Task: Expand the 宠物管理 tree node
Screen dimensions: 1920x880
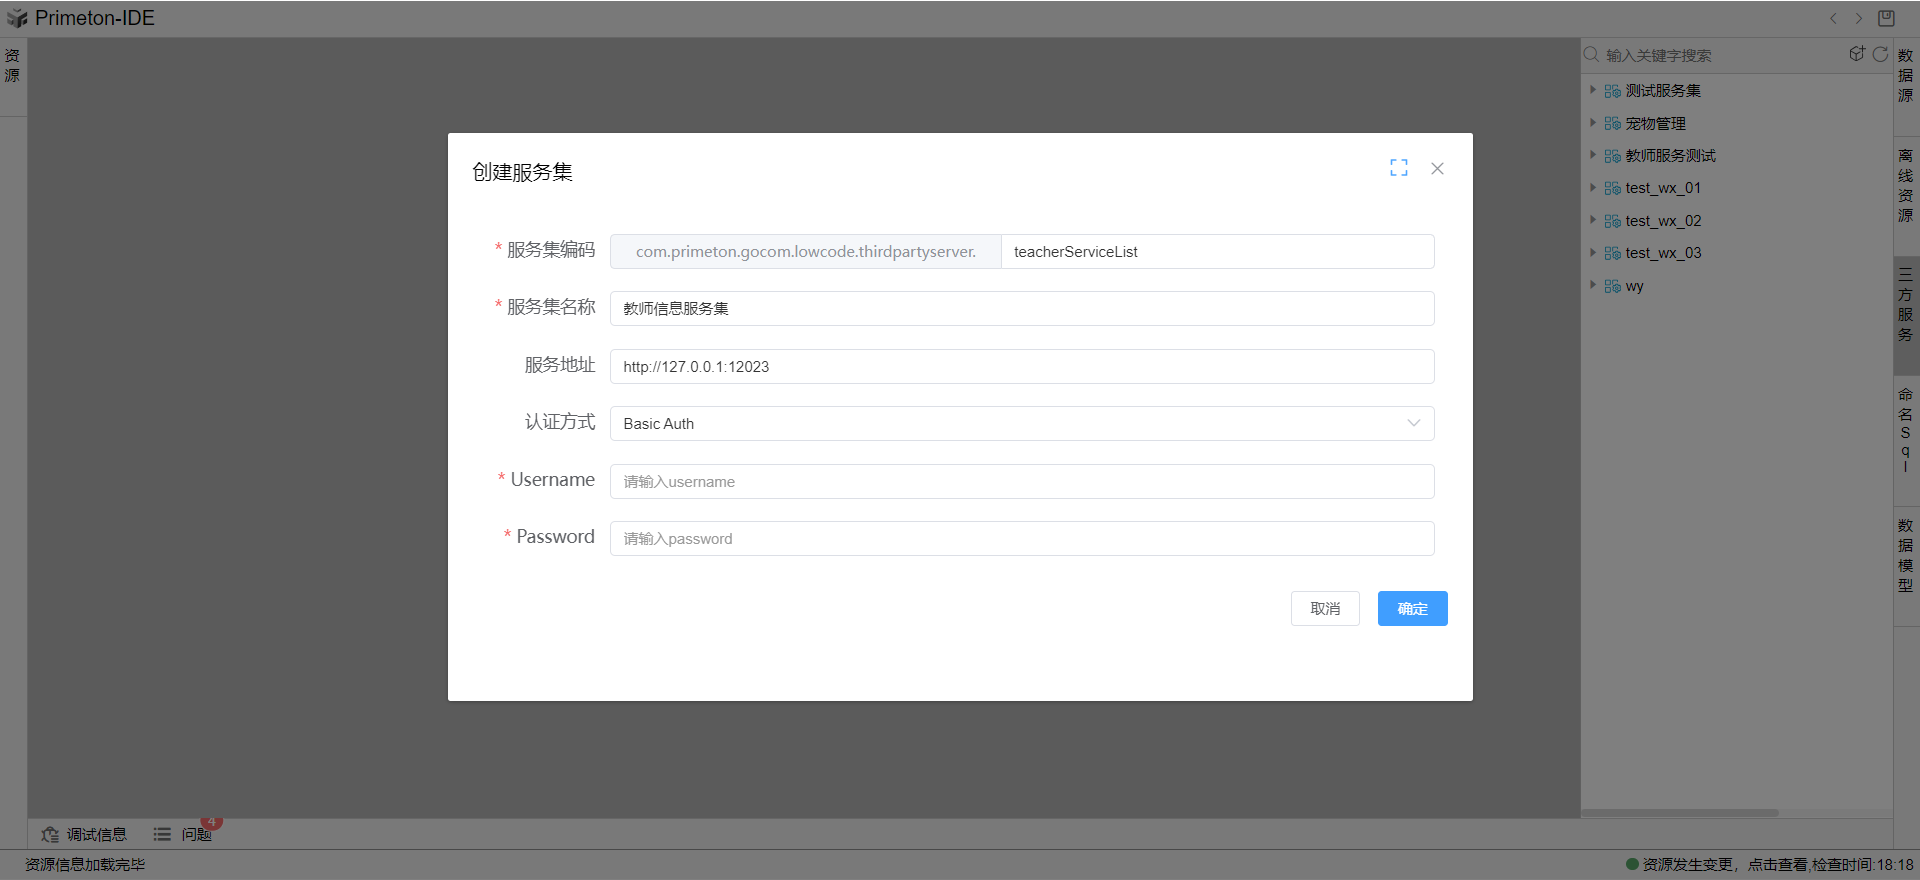Action: (1593, 123)
